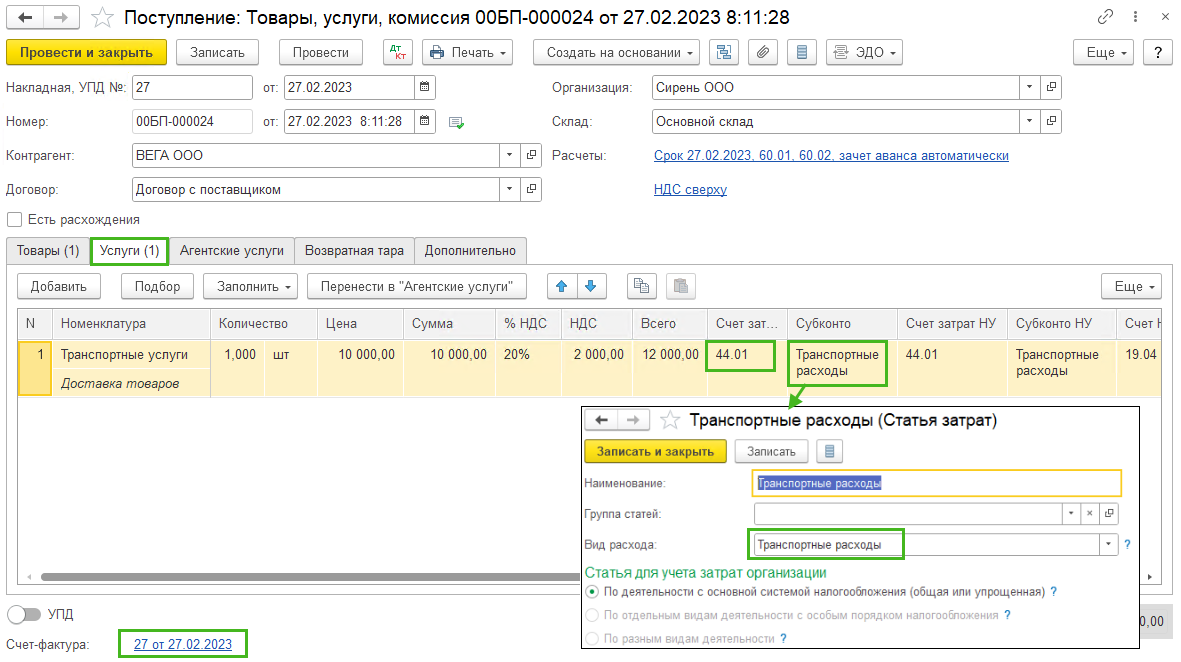Go back with the main left arrow

pyautogui.click(x=25, y=17)
